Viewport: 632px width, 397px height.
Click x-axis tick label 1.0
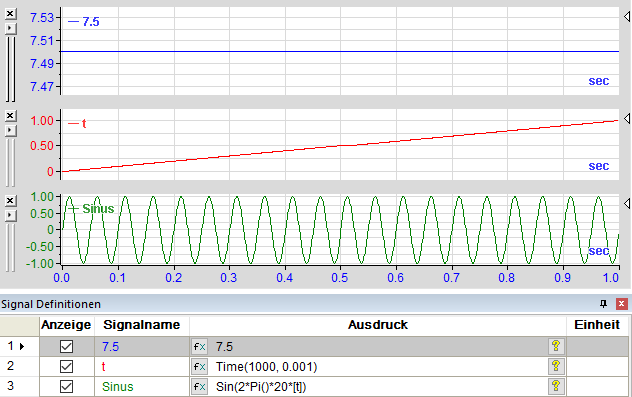[x=611, y=278]
